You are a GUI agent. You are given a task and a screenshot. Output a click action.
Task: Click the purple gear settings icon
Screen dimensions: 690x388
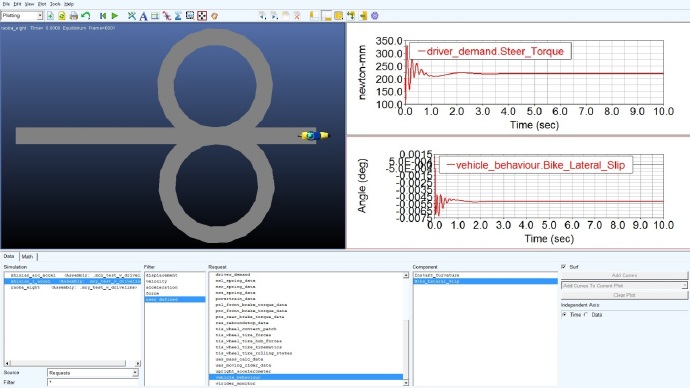pyautogui.click(x=374, y=16)
